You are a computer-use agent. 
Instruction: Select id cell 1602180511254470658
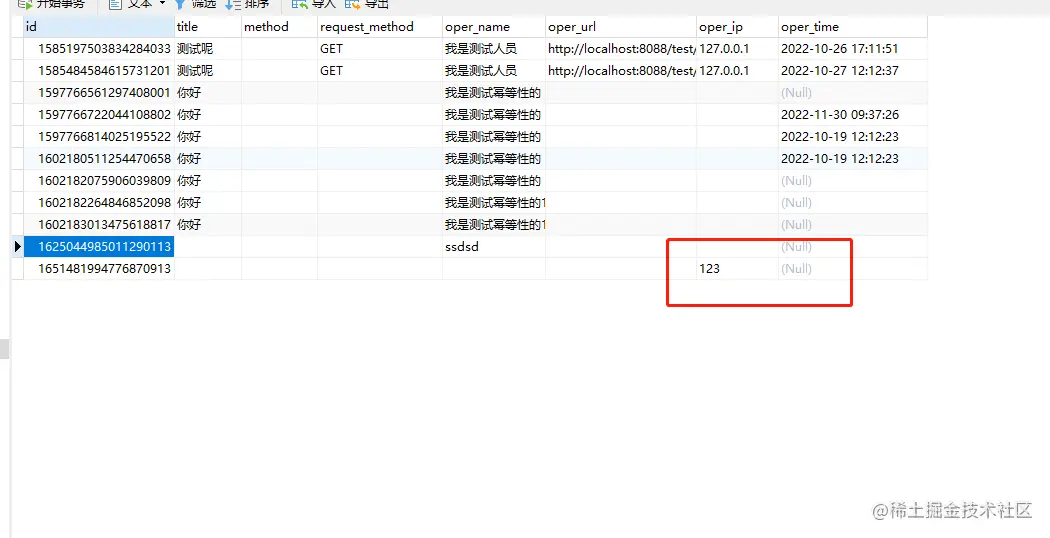pyautogui.click(x=98, y=159)
